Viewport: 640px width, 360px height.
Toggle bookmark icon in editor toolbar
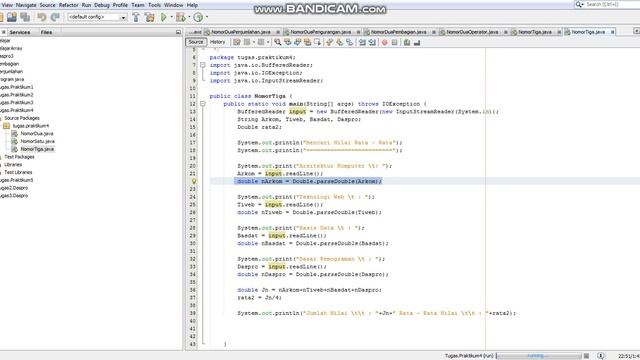point(349,42)
